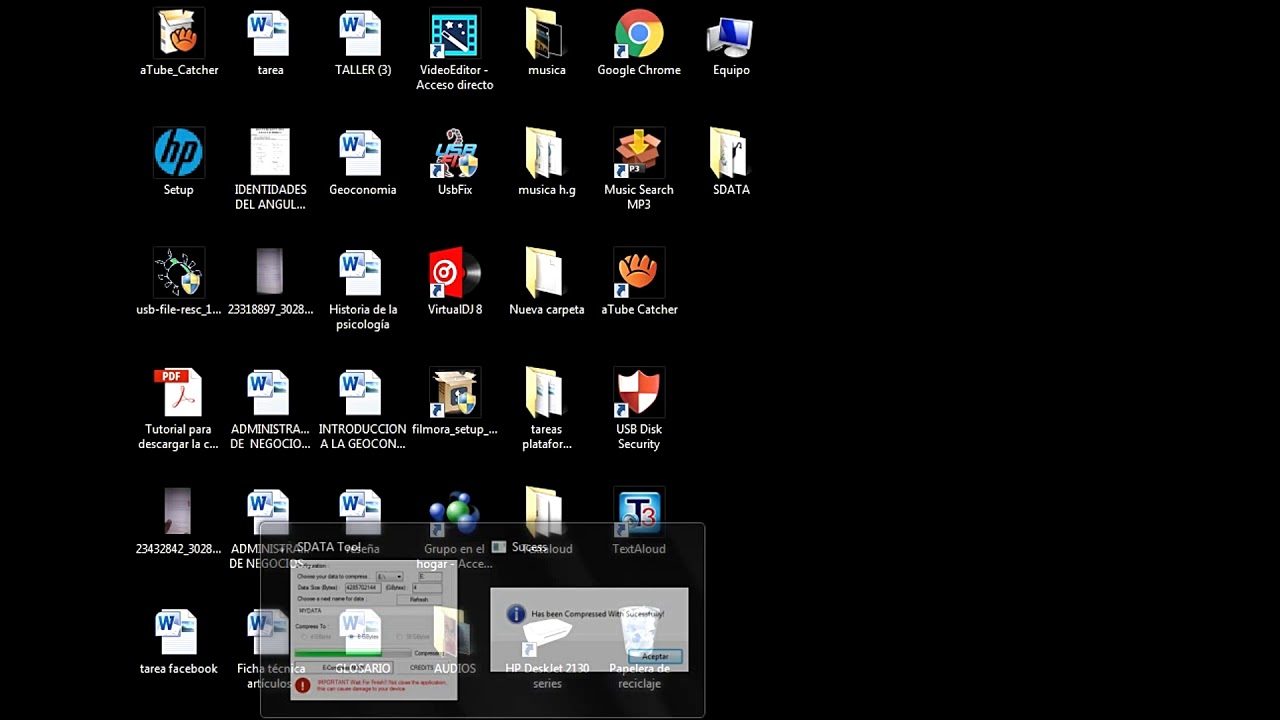Open the Tutorial para descargar PDF
The image size is (1280, 720).
coord(179,408)
